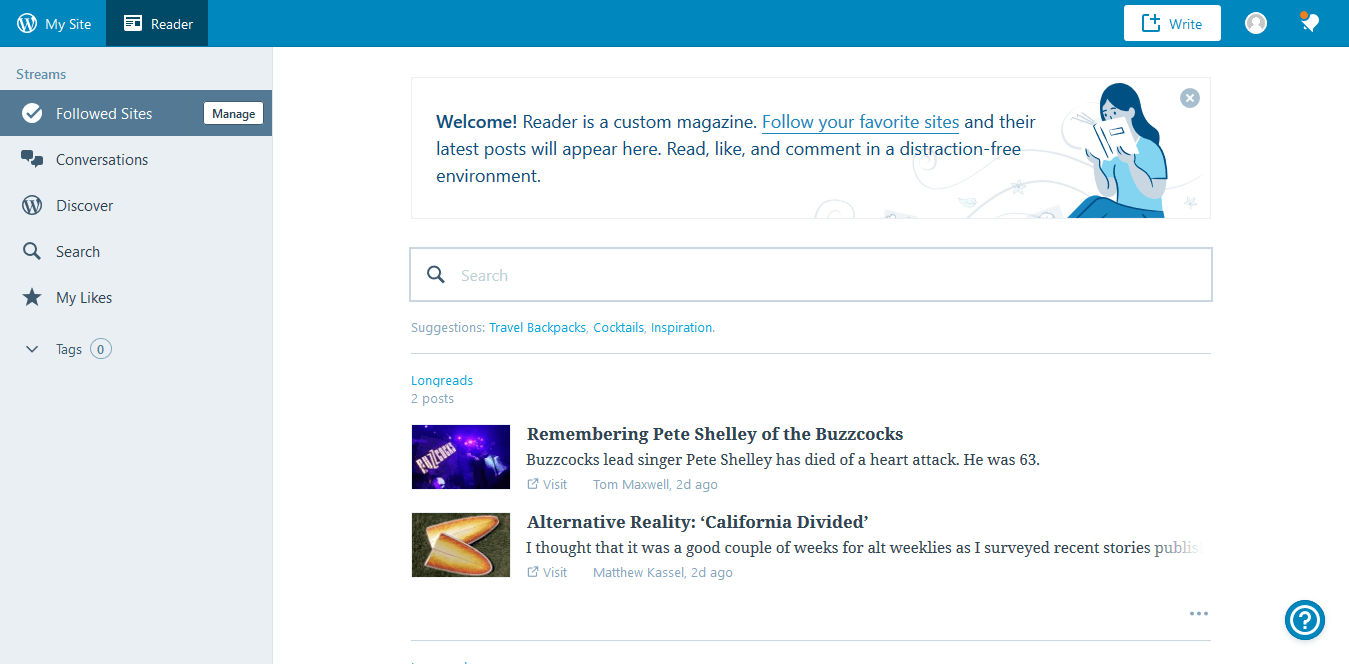This screenshot has height=664, width=1349.
Task: Select Followed Sites stream
Action: [104, 114]
